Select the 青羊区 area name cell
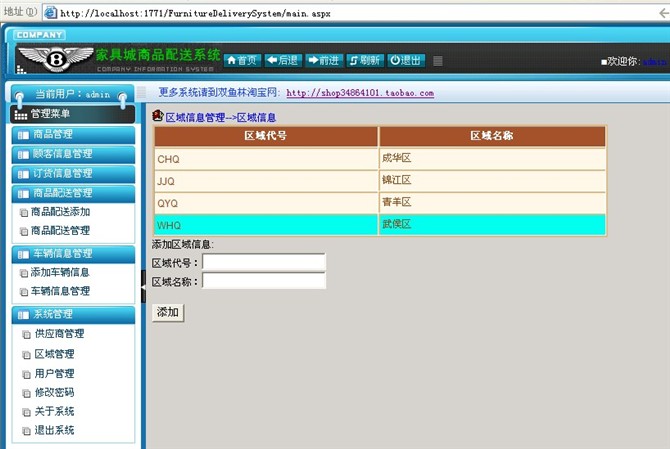The height and width of the screenshot is (449, 670). coord(492,203)
